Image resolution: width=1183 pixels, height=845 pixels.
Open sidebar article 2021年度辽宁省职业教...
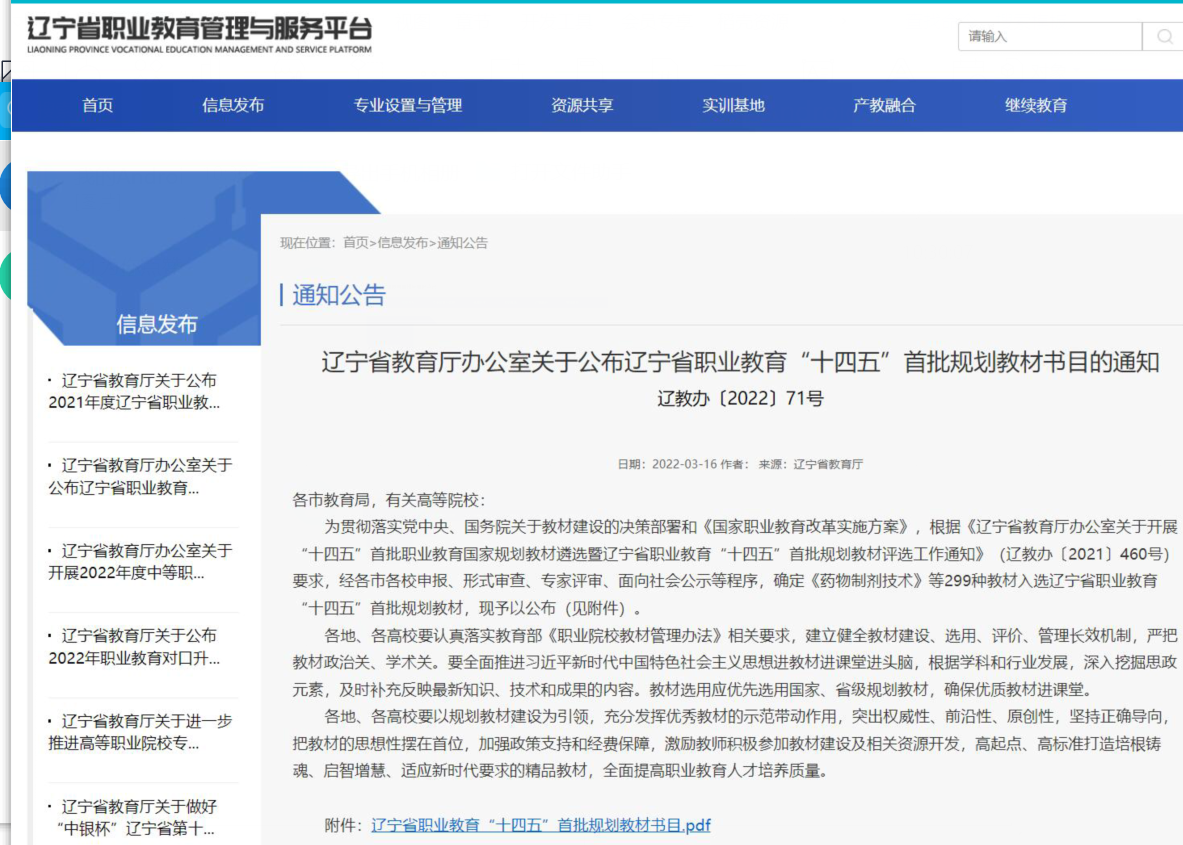coord(134,392)
